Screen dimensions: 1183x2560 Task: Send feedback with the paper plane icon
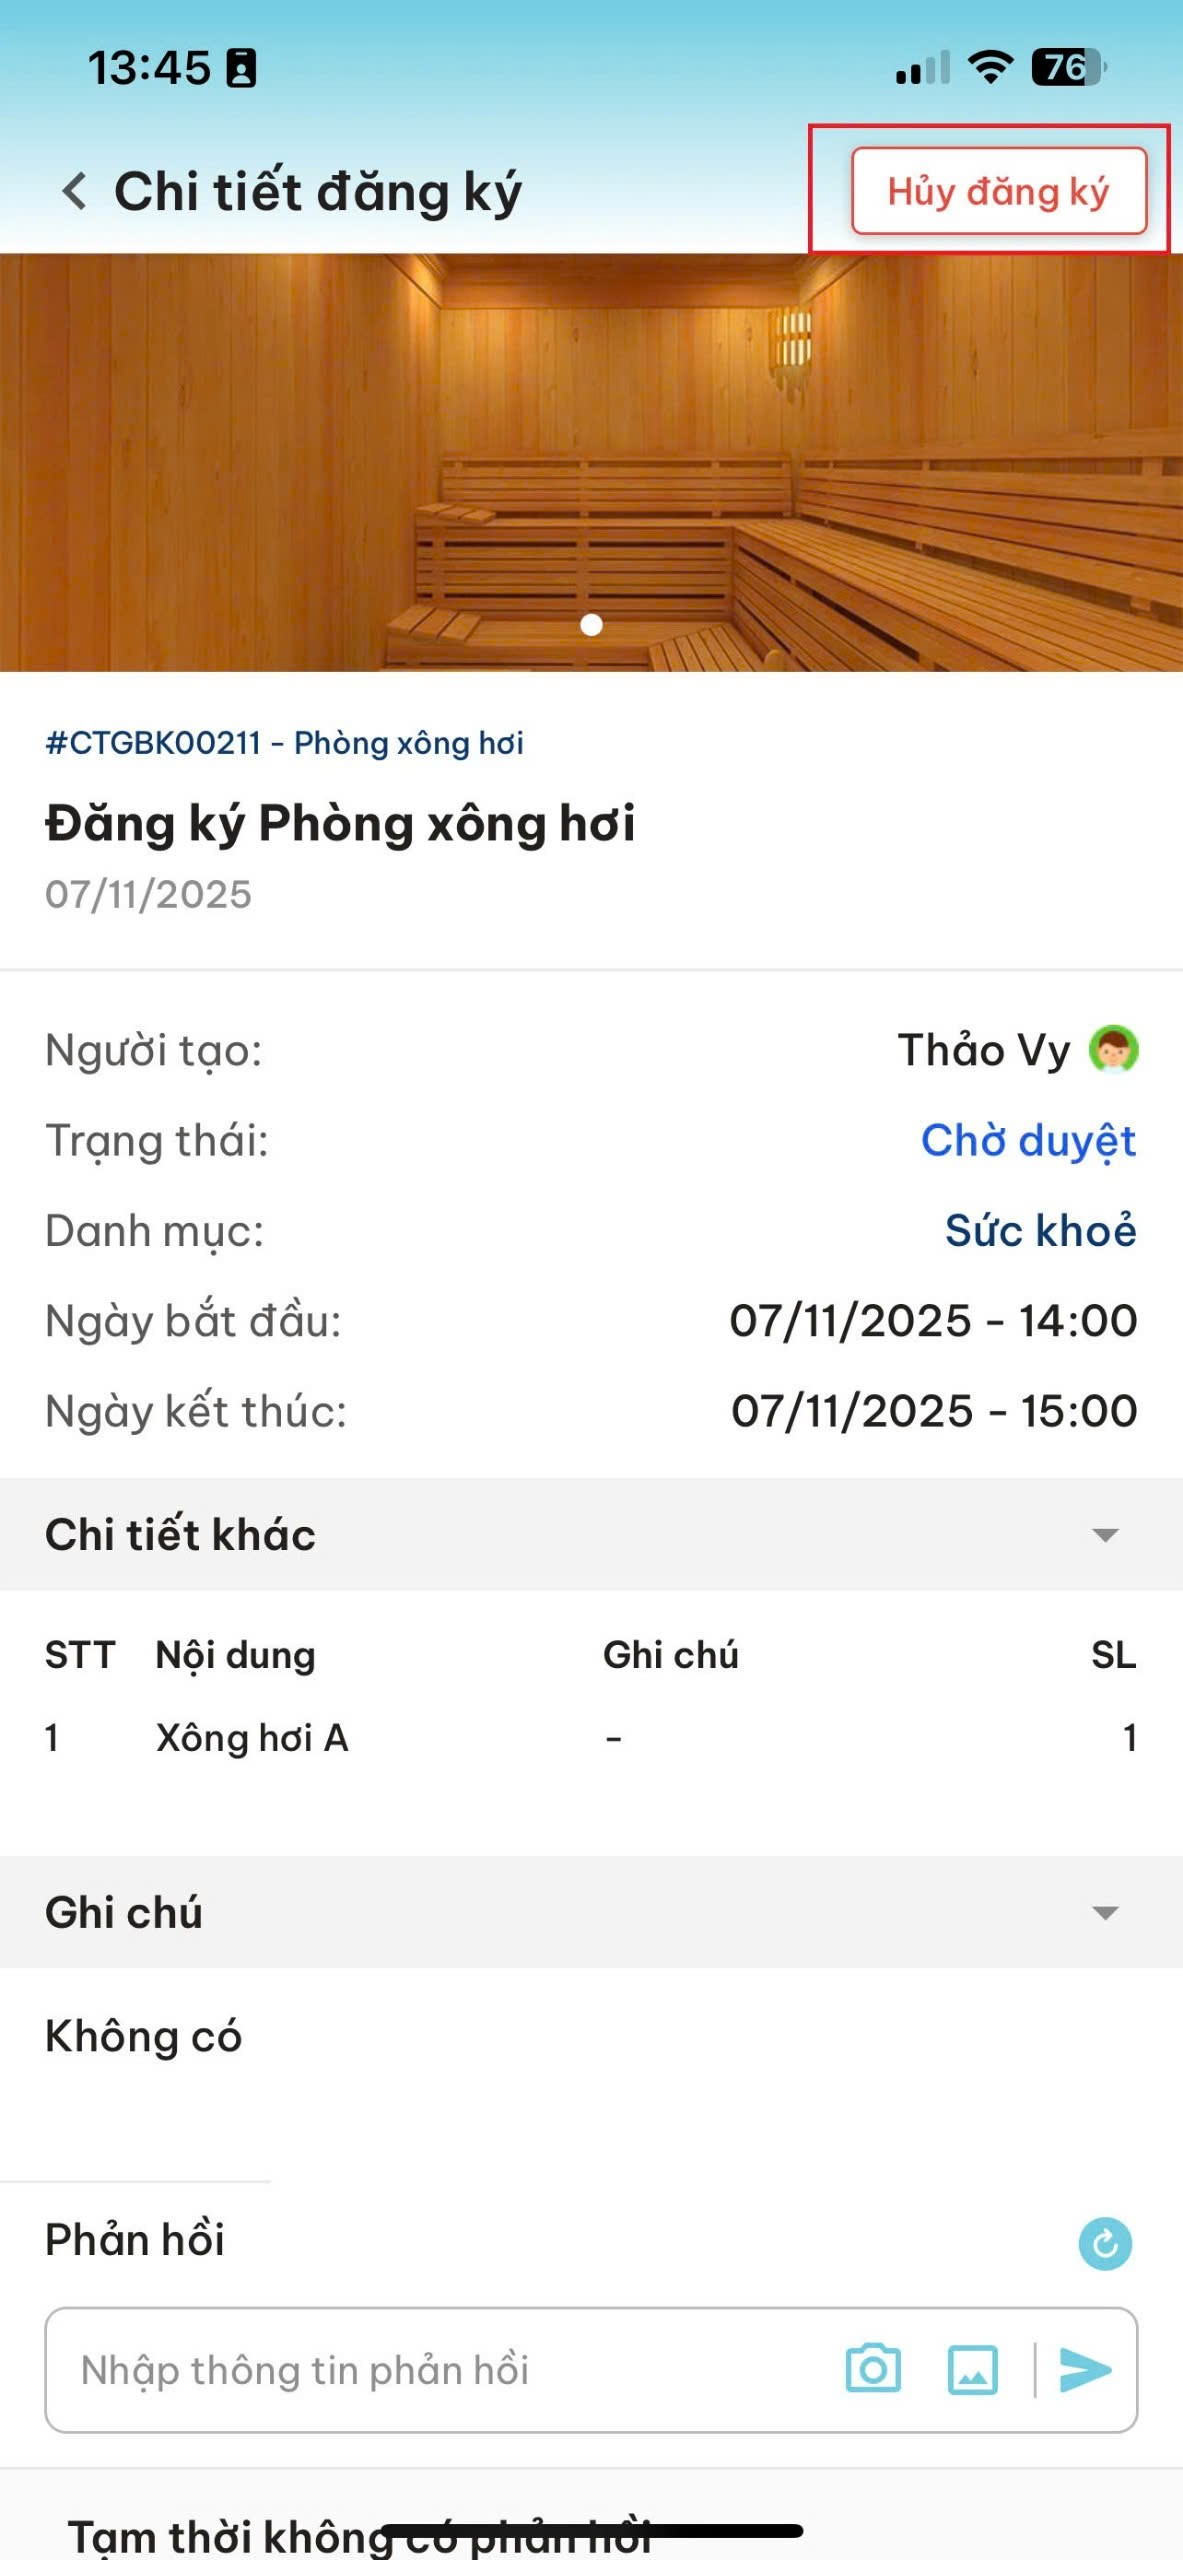coord(1085,2369)
